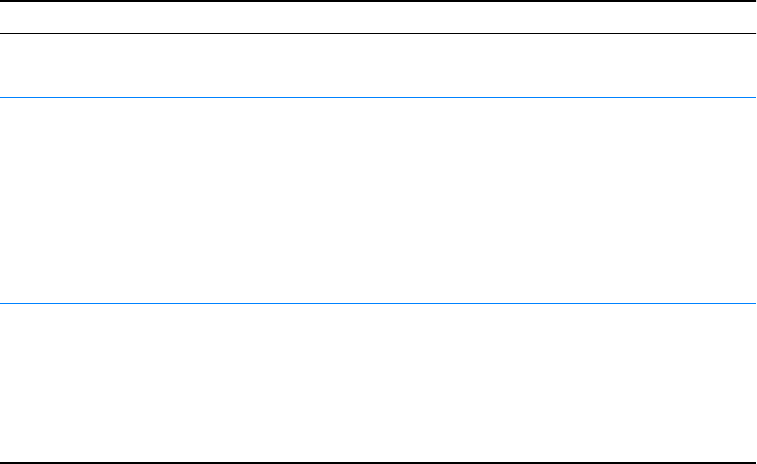
Task: Click right end of the bottom border line
Action: [x=753, y=462]
